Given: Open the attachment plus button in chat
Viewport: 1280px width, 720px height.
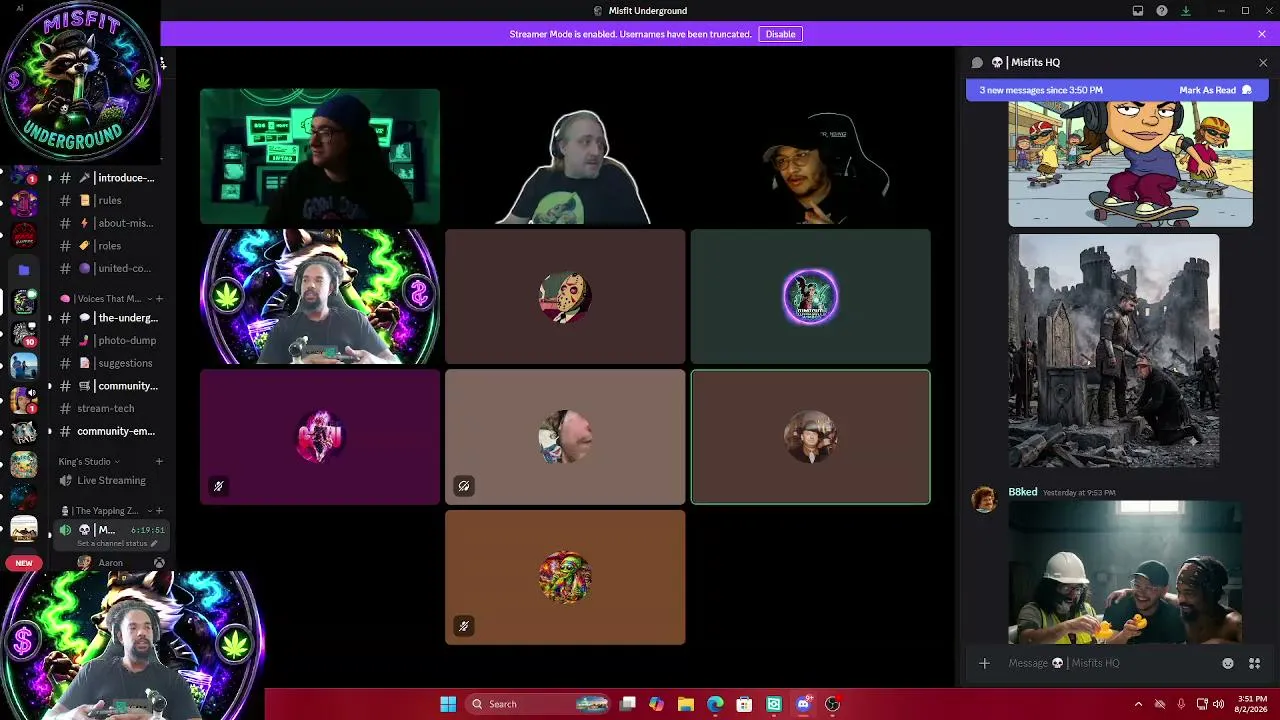Looking at the screenshot, I should coord(984,663).
